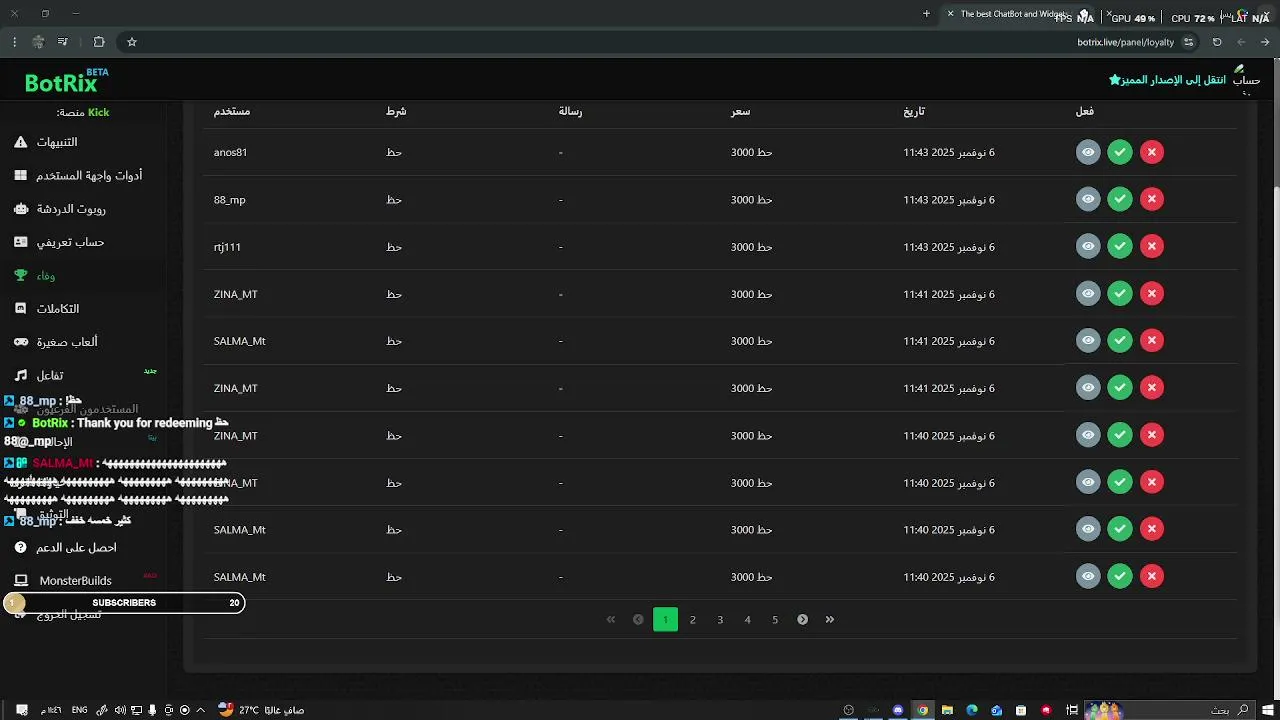The image size is (1280, 720).
Task: Open التكاملات integrations sidebar item
Action: [48, 309]
